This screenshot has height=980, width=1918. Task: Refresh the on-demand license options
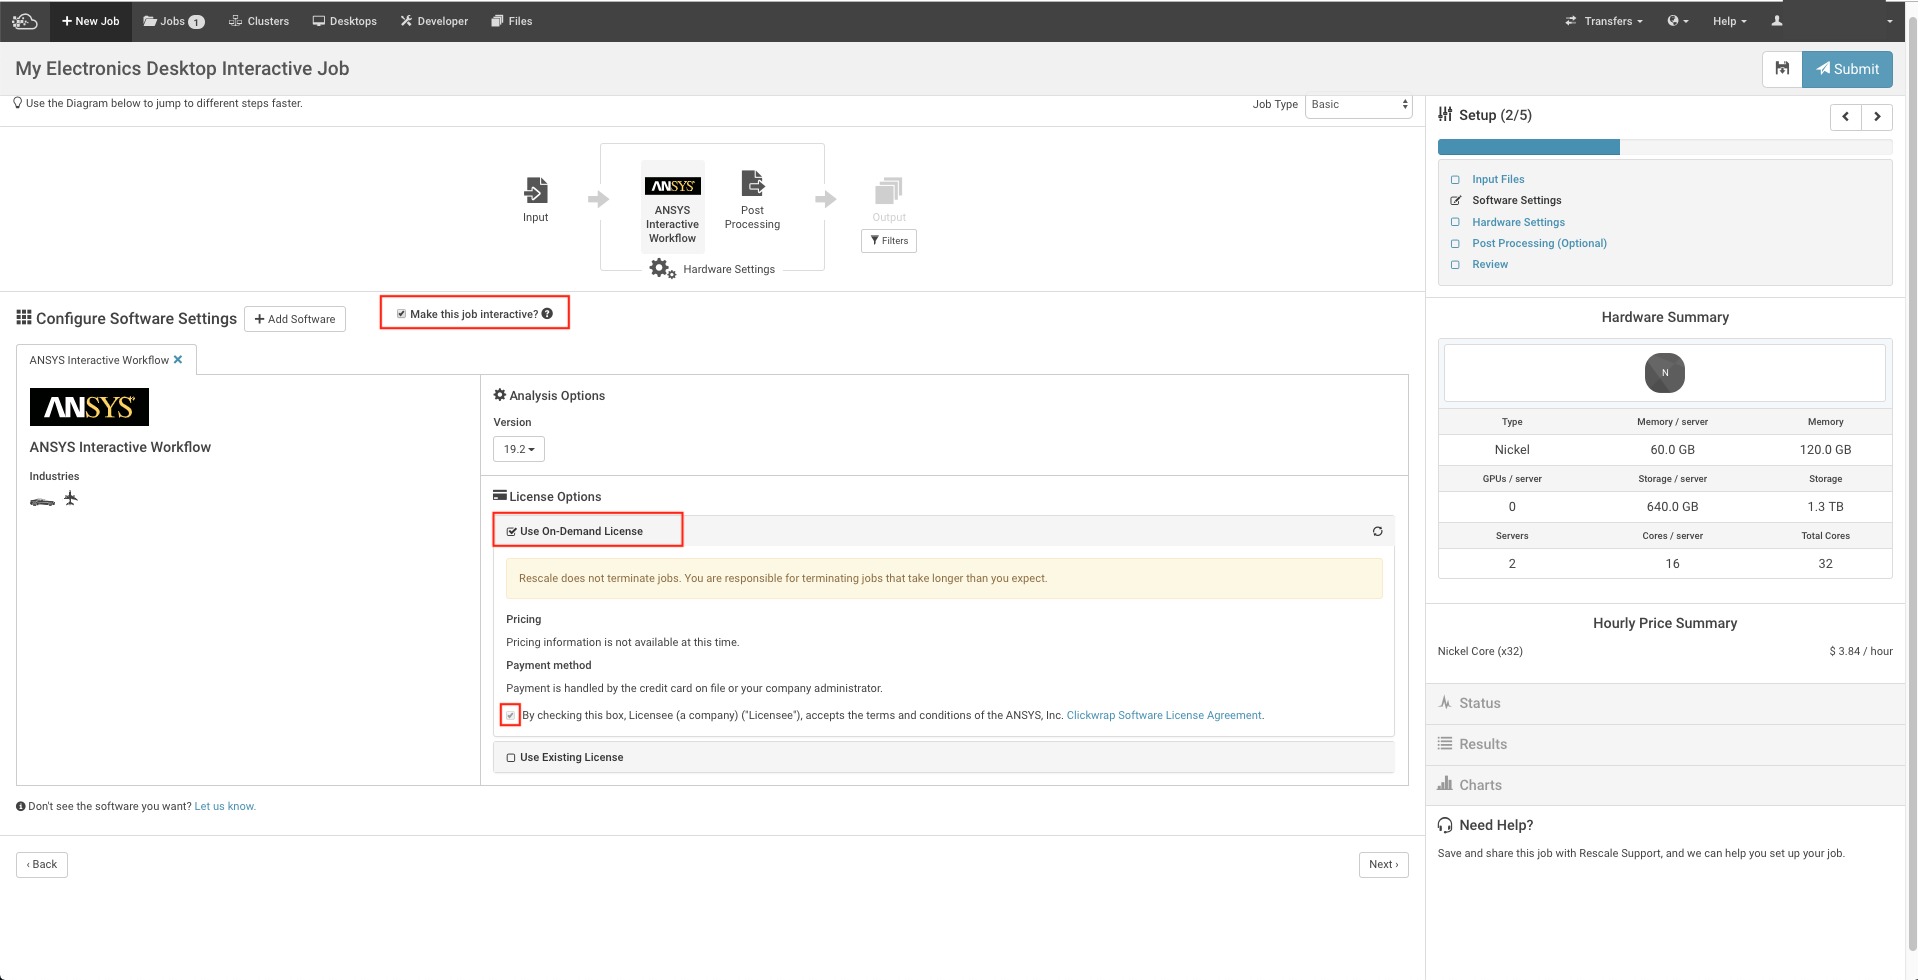pos(1377,531)
